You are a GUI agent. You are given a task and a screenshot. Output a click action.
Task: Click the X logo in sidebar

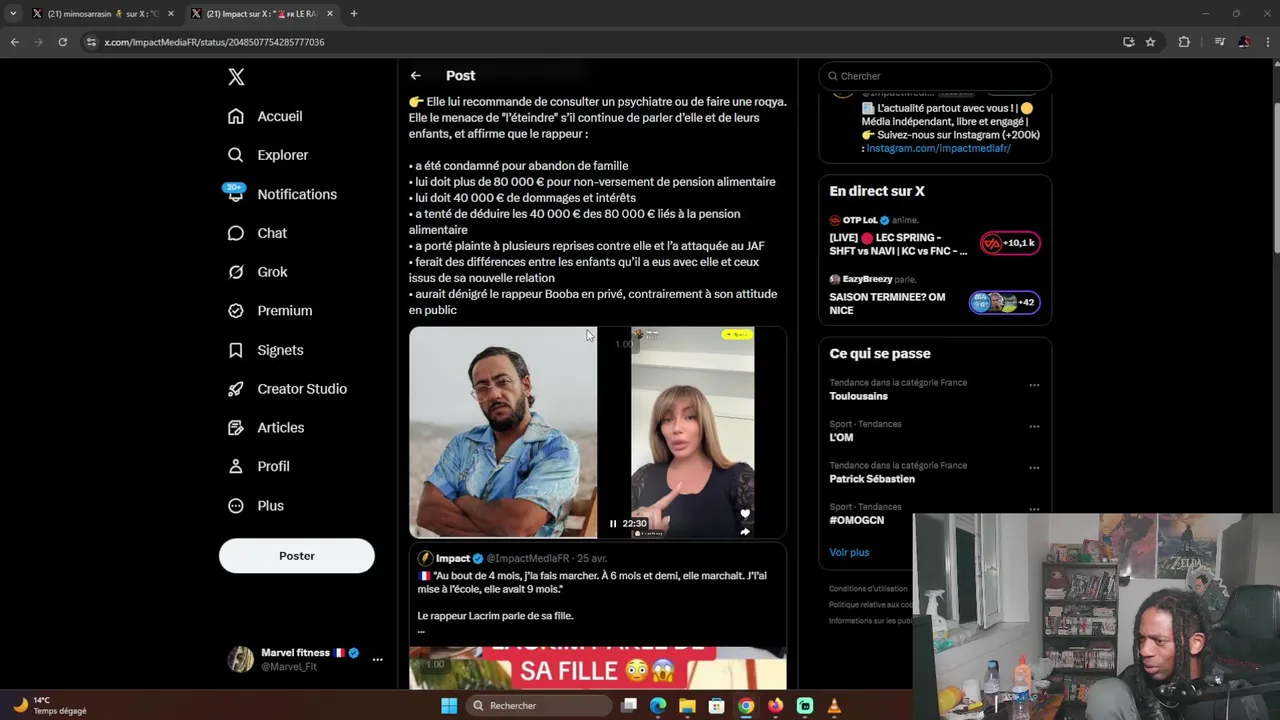(x=236, y=77)
